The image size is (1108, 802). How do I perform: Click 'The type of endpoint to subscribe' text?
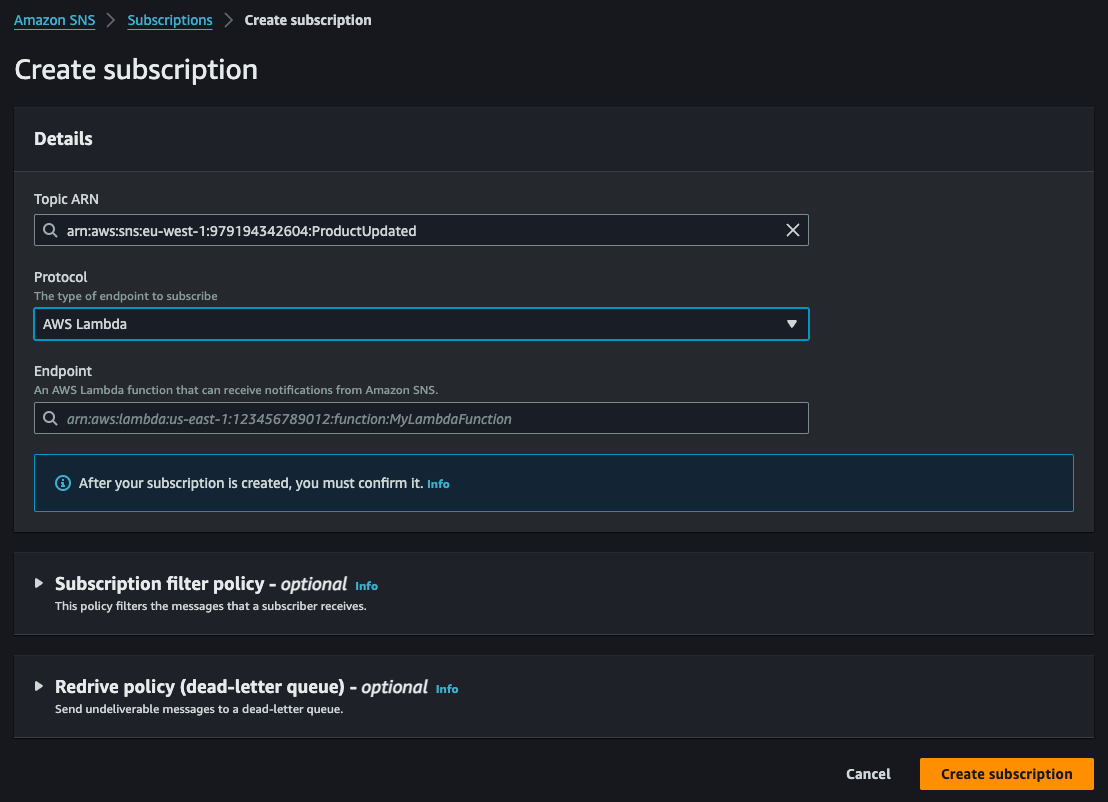tap(126, 296)
